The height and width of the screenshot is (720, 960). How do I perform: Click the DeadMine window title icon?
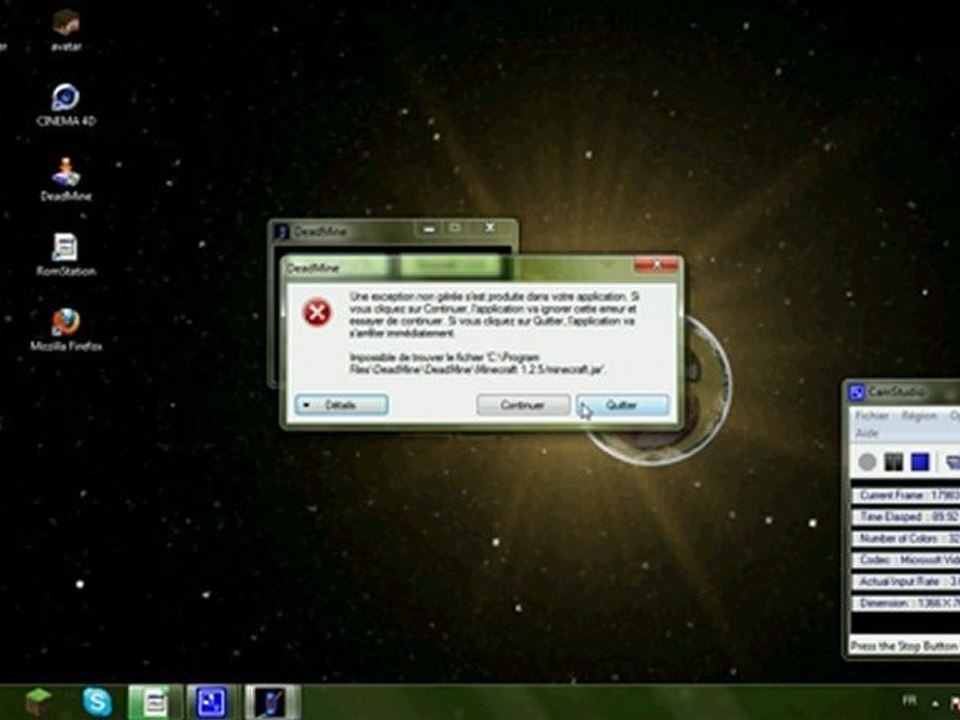coord(282,231)
